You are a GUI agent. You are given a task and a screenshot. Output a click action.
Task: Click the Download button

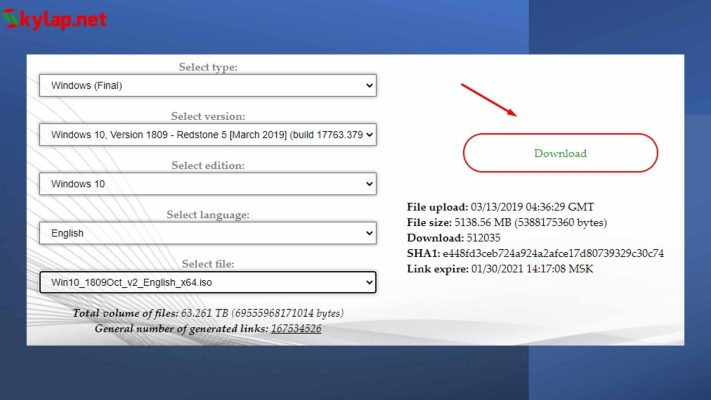[560, 153]
